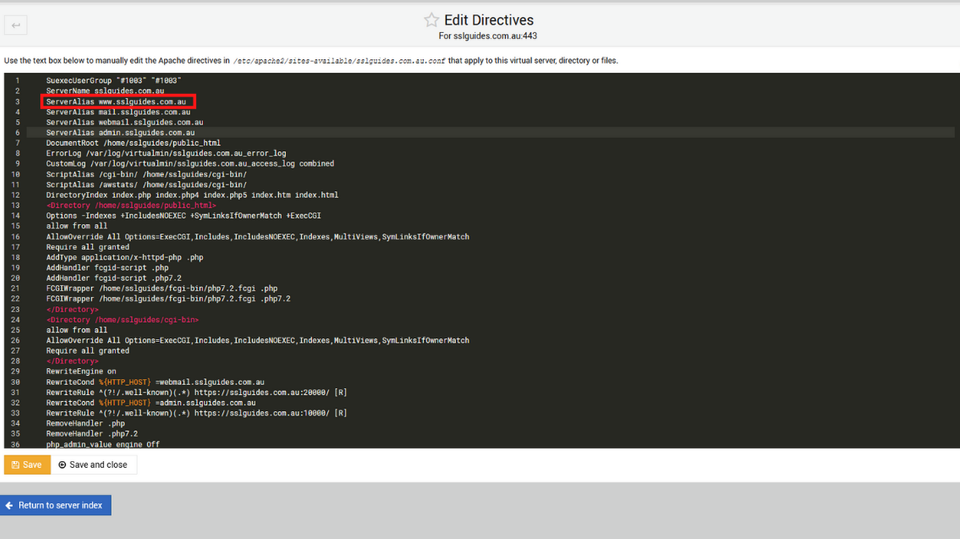Click the ServerAlias admin.sslguides.com.au line
960x539 pixels.
(120, 132)
